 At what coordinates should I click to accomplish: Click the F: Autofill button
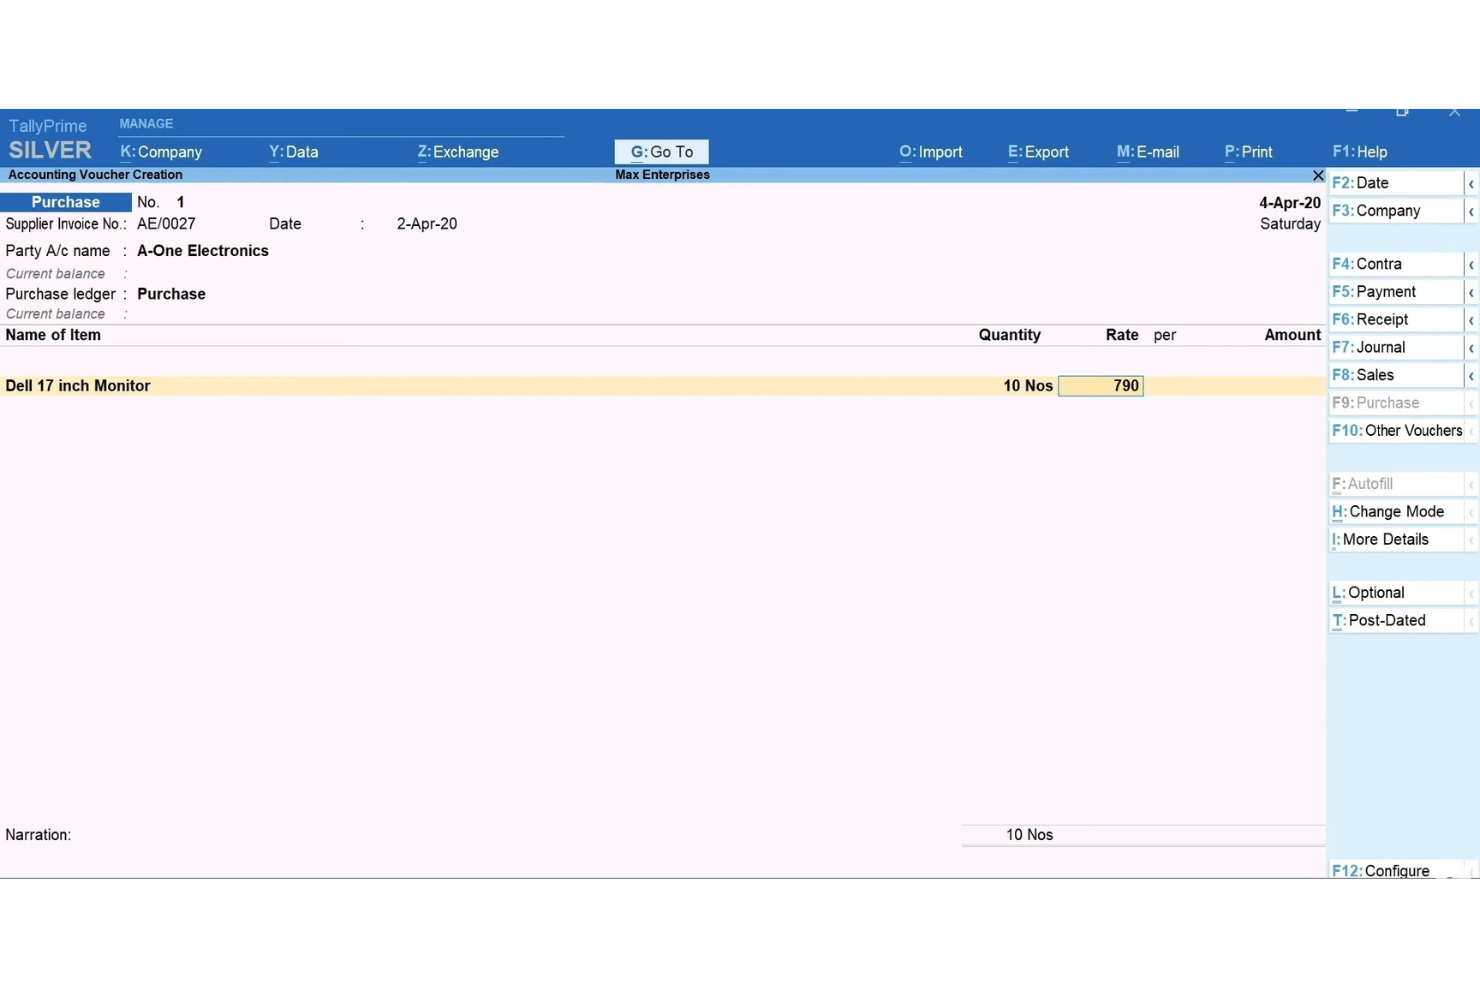coord(1395,484)
